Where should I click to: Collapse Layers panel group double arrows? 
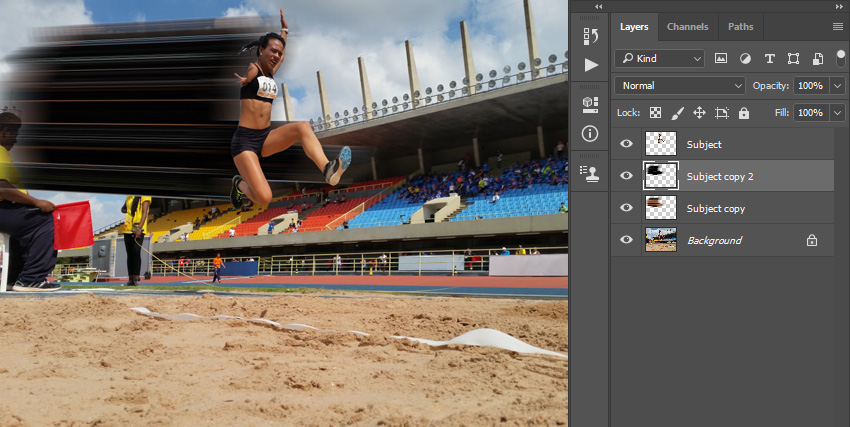click(839, 7)
